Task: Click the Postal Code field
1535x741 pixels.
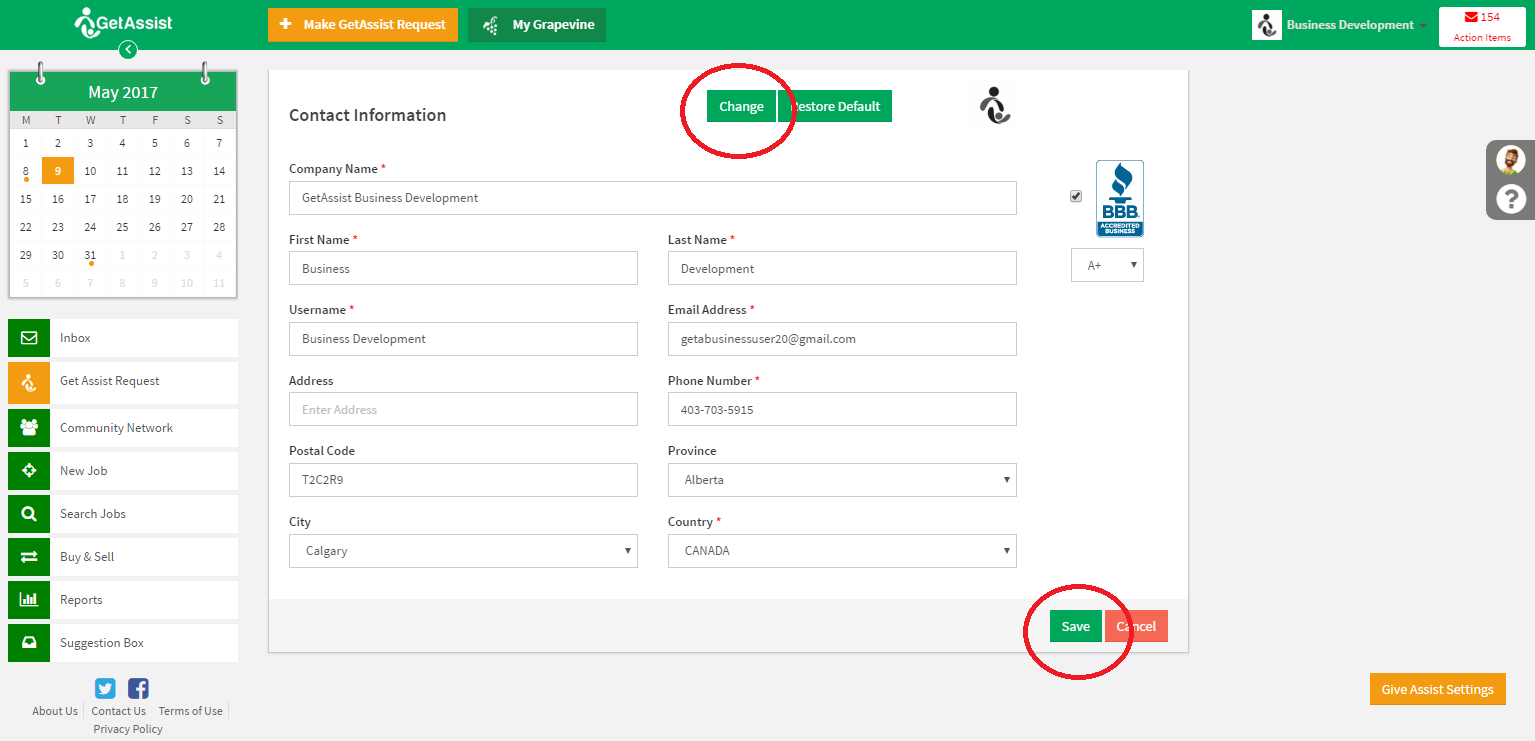Action: (x=463, y=480)
